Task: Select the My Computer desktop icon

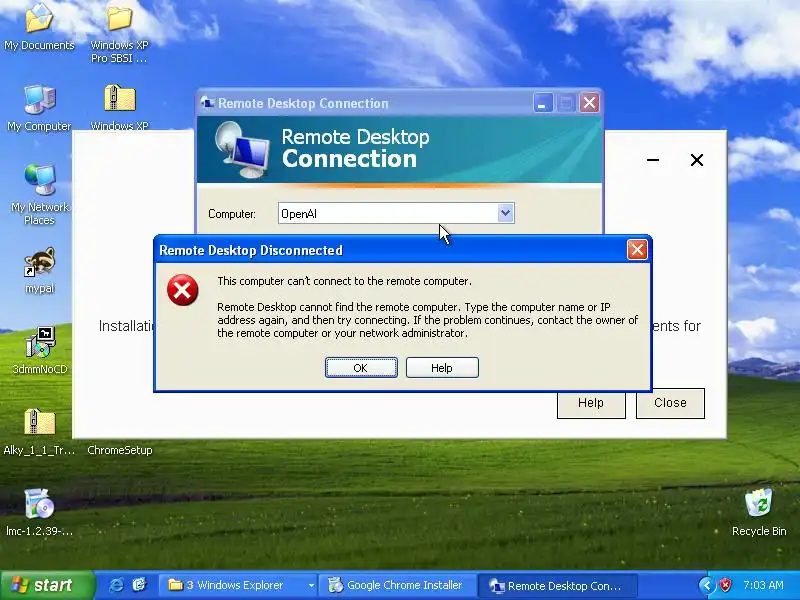Action: [39, 99]
